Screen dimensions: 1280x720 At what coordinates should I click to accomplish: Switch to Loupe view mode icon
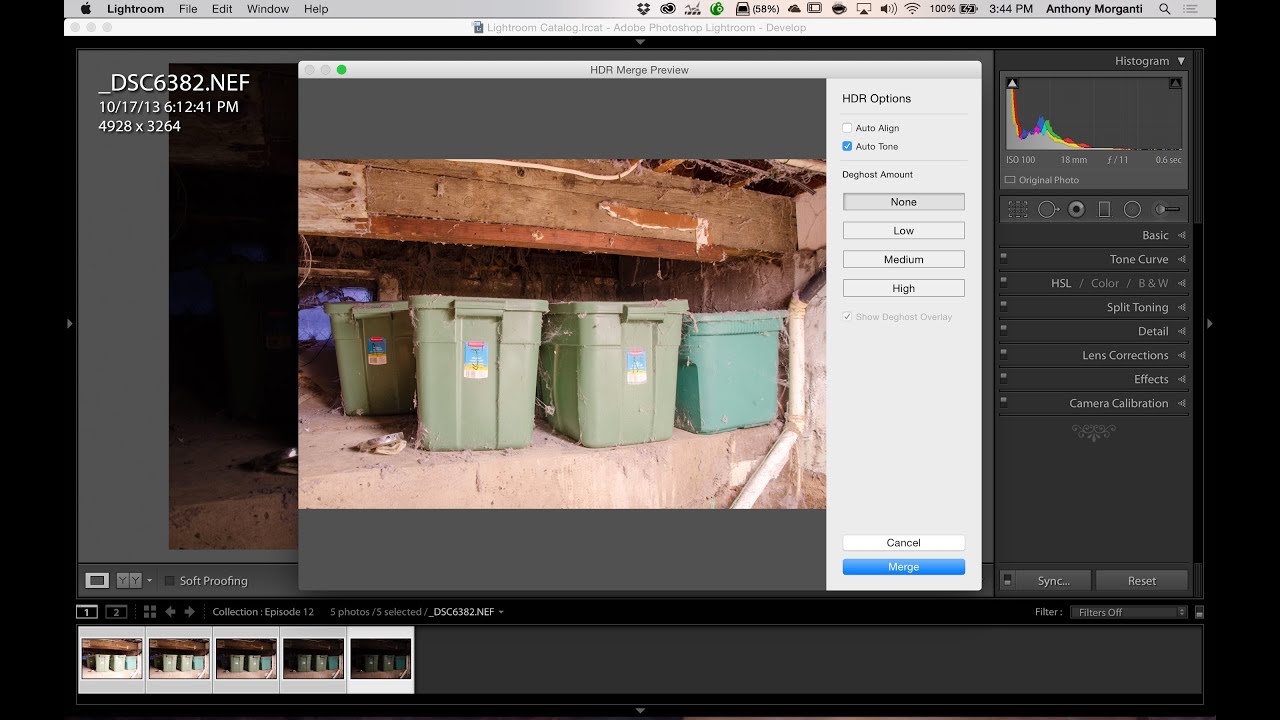coord(97,580)
